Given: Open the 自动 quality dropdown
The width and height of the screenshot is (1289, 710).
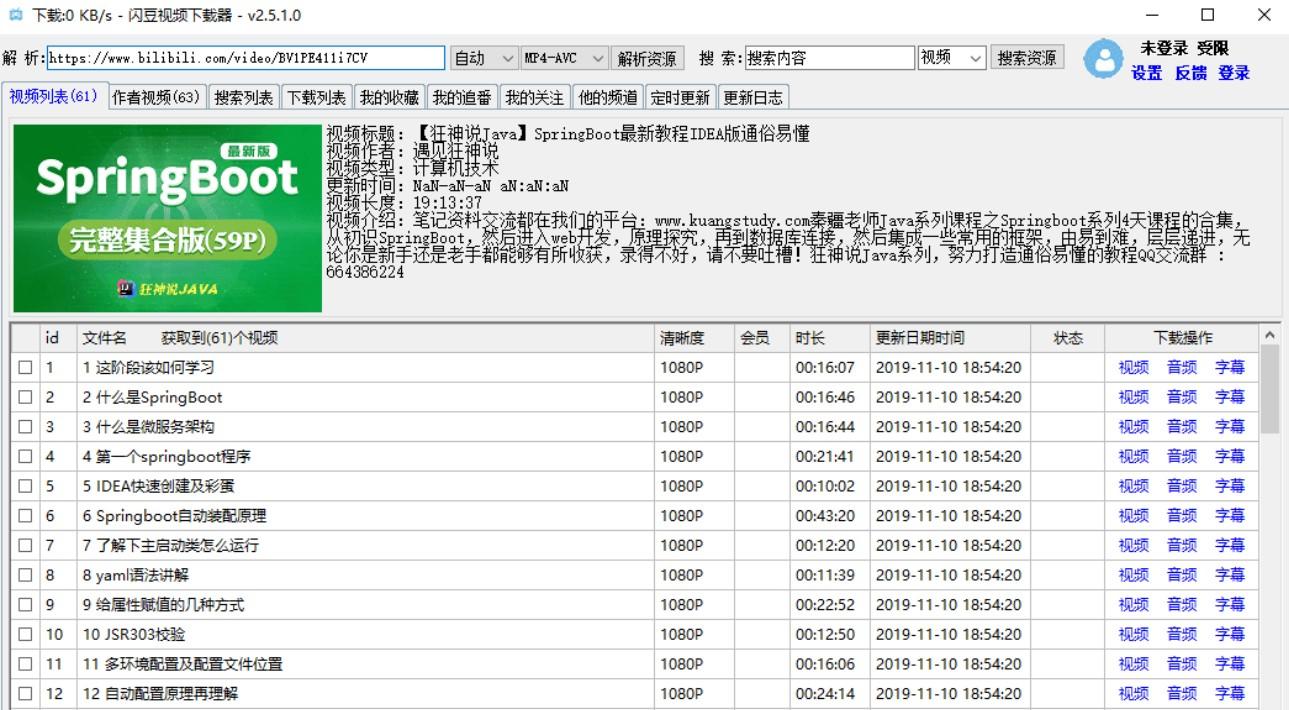Looking at the screenshot, I should pos(484,58).
